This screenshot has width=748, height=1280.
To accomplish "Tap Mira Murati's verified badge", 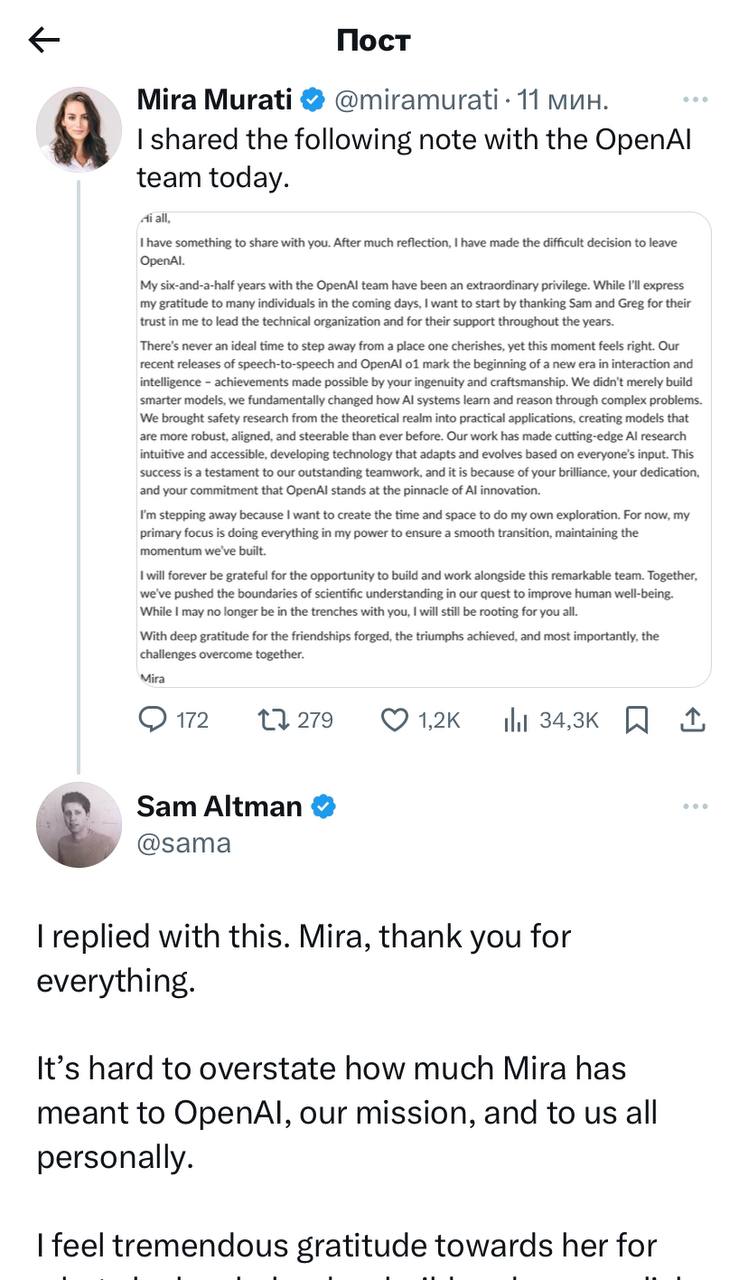I will 313,100.
